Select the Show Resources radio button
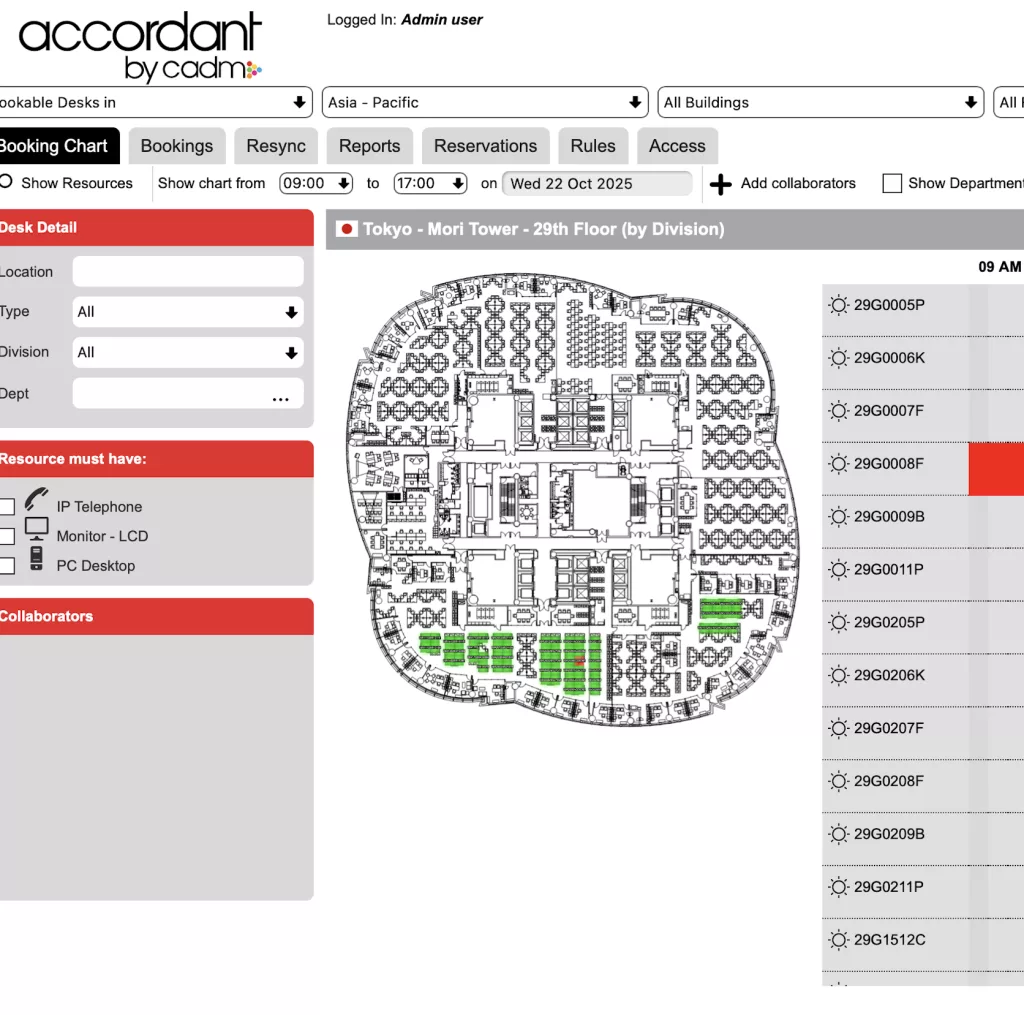The width and height of the screenshot is (1024, 1015). click(6, 183)
